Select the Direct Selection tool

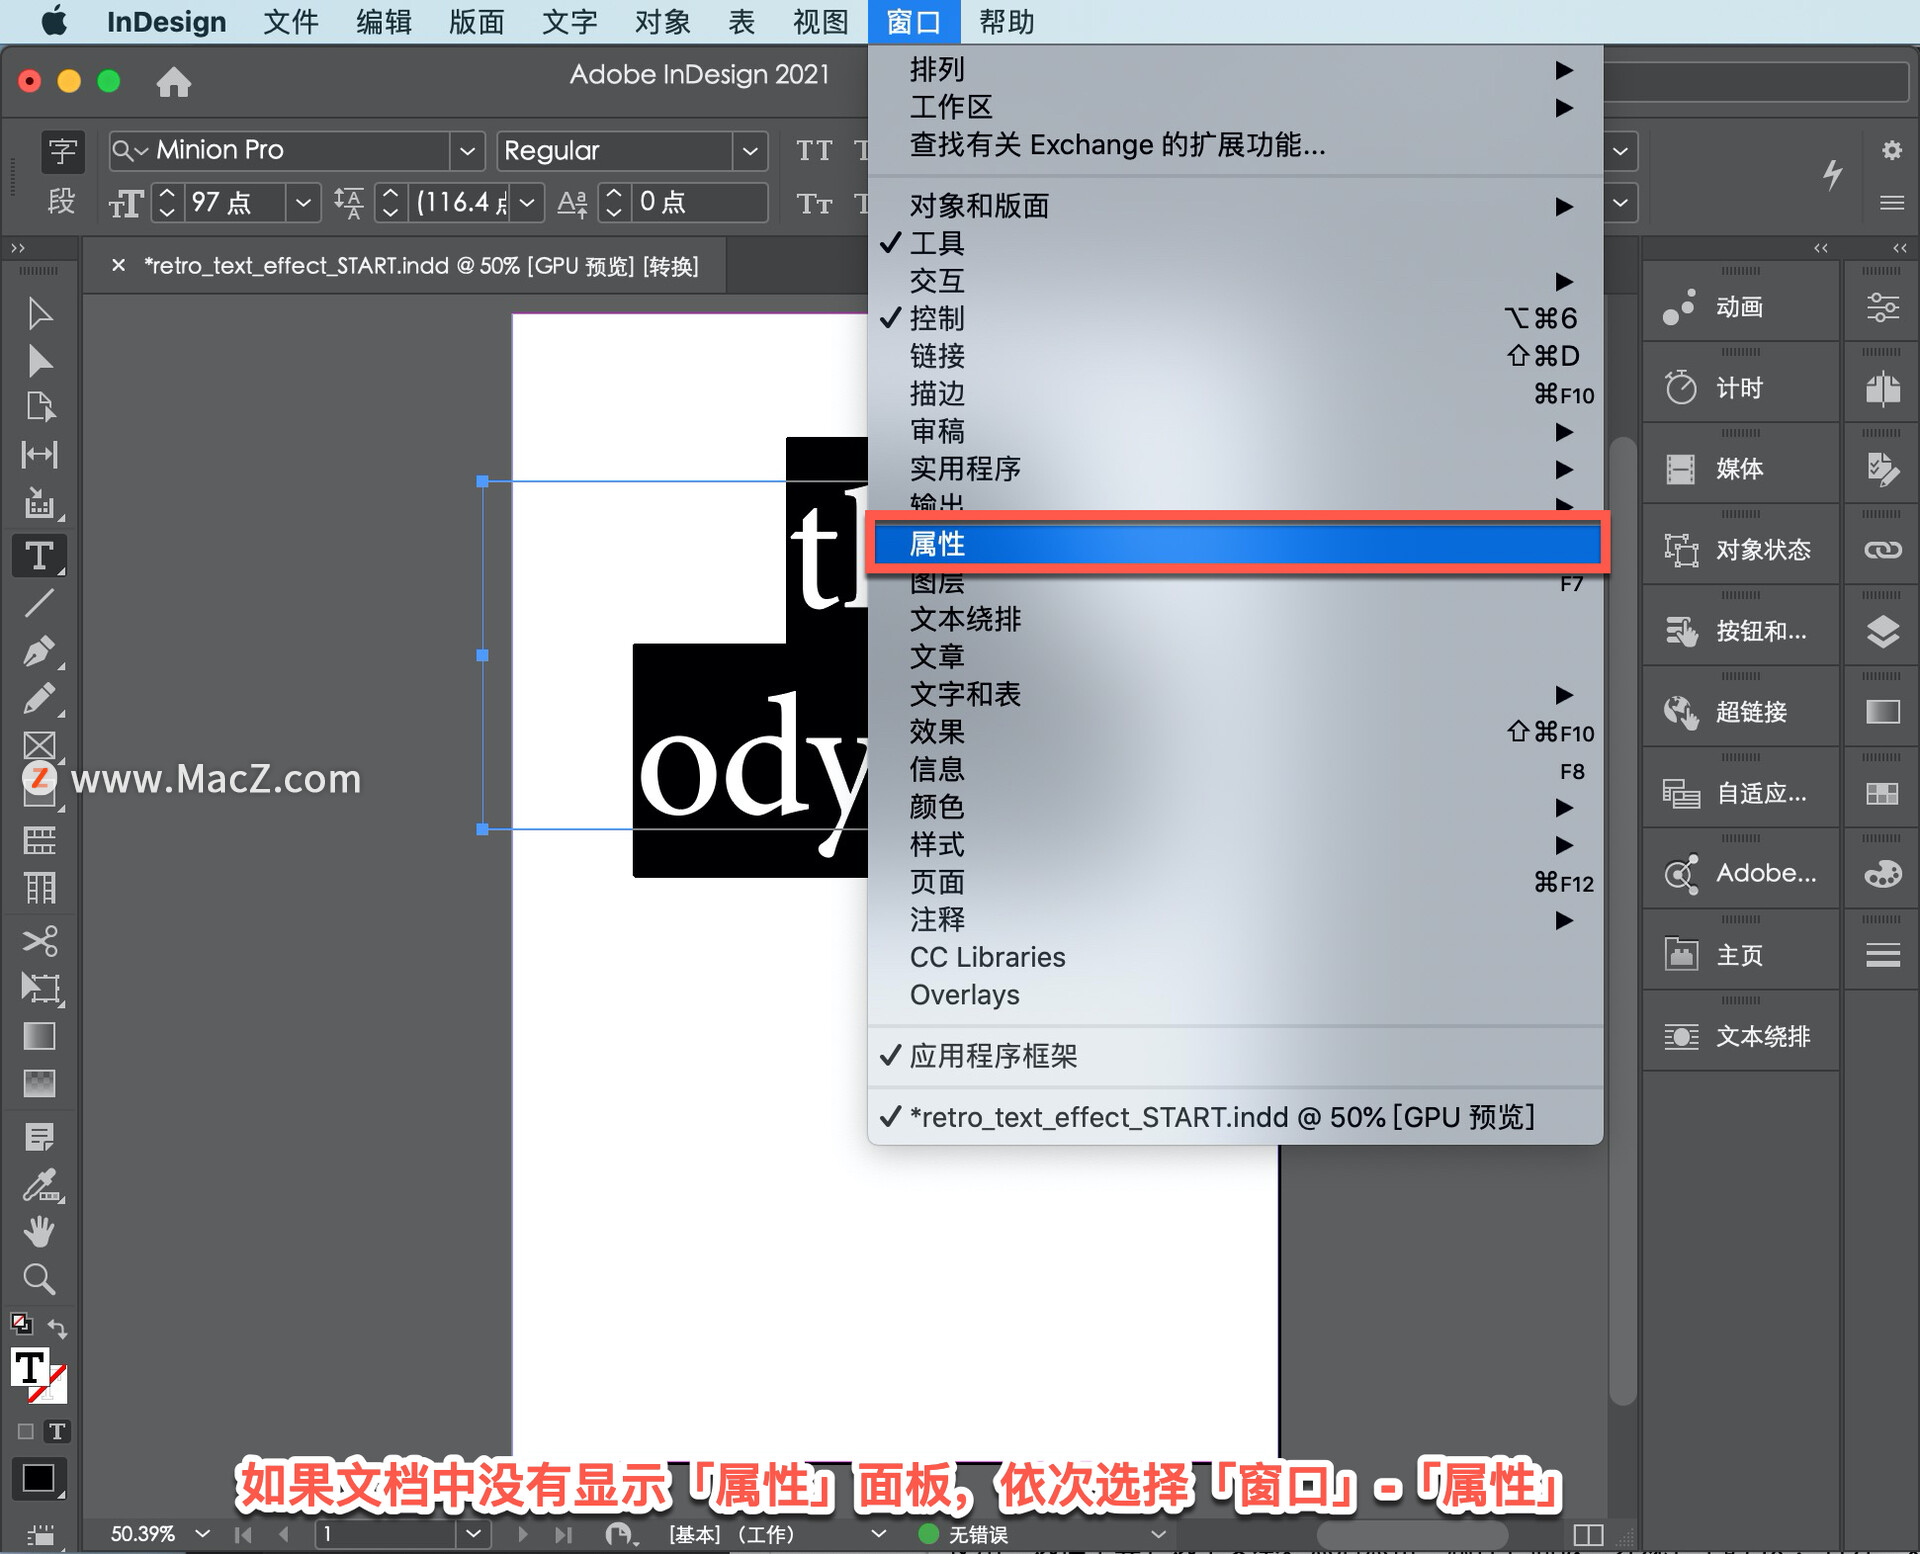click(x=39, y=360)
